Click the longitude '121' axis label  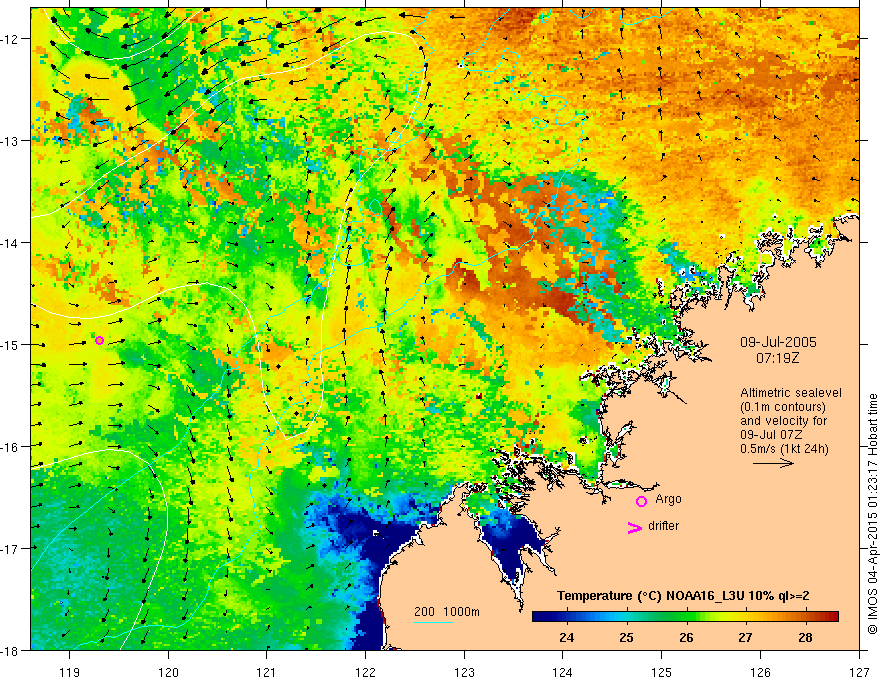point(267,672)
